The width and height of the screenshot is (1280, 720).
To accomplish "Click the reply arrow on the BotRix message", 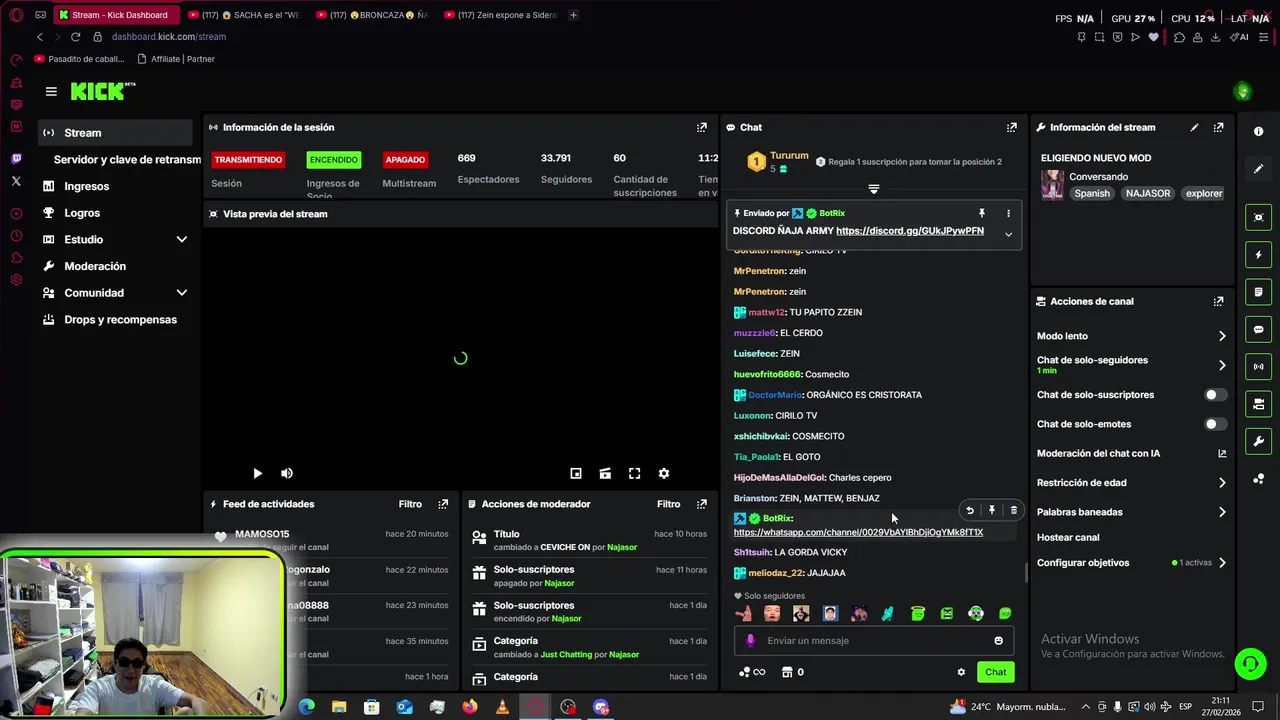I will [x=970, y=510].
